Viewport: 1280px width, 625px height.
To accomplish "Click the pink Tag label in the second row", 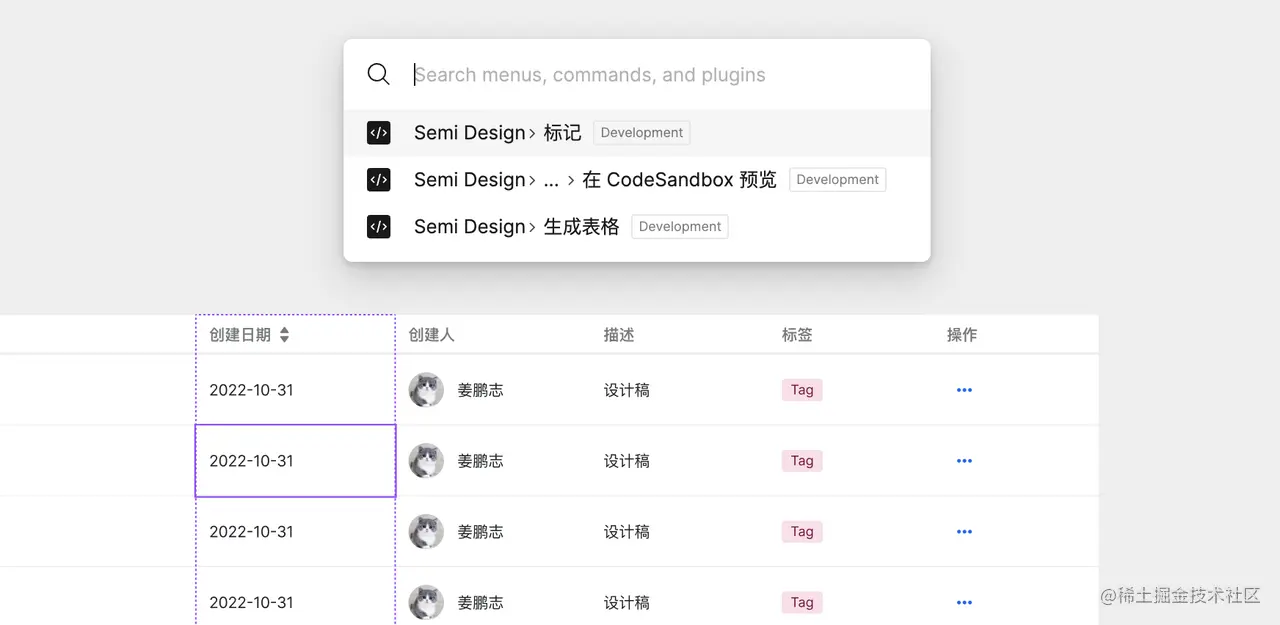I will click(x=802, y=461).
